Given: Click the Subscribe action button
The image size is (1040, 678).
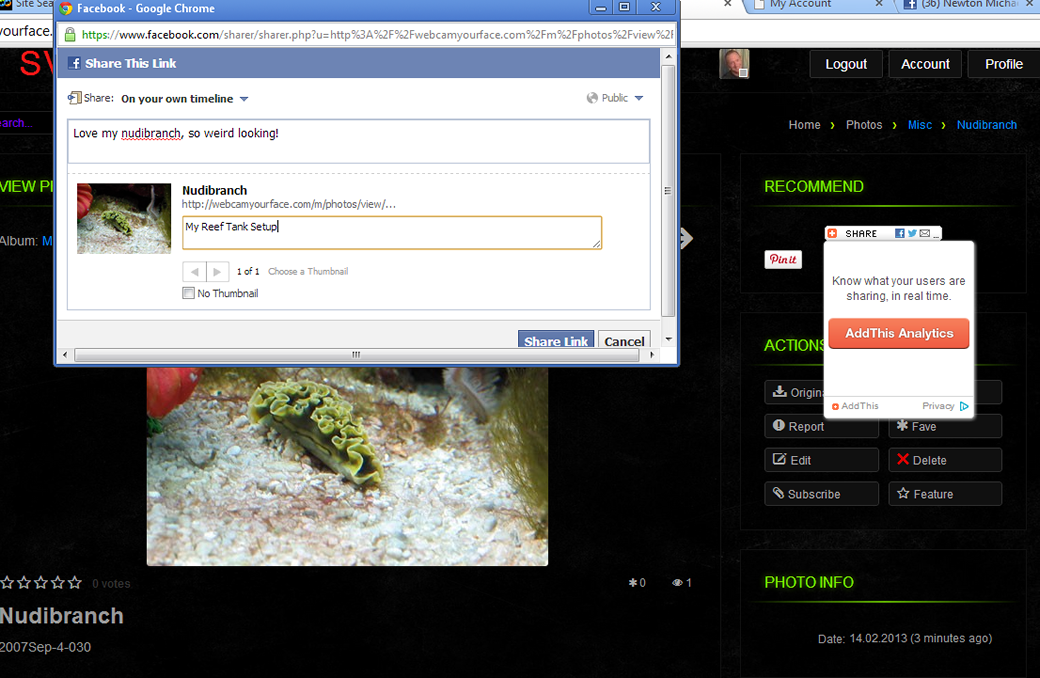Looking at the screenshot, I should coord(821,494).
